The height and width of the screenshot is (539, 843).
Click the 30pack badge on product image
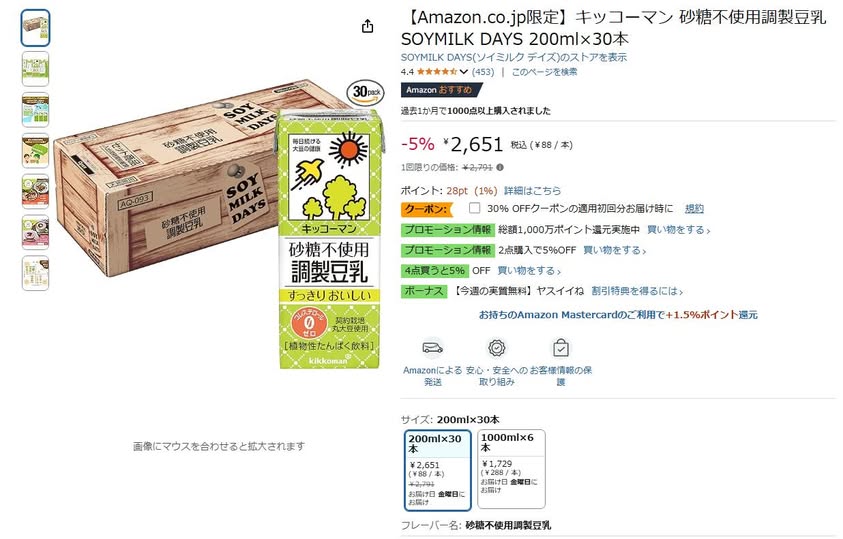(367, 92)
